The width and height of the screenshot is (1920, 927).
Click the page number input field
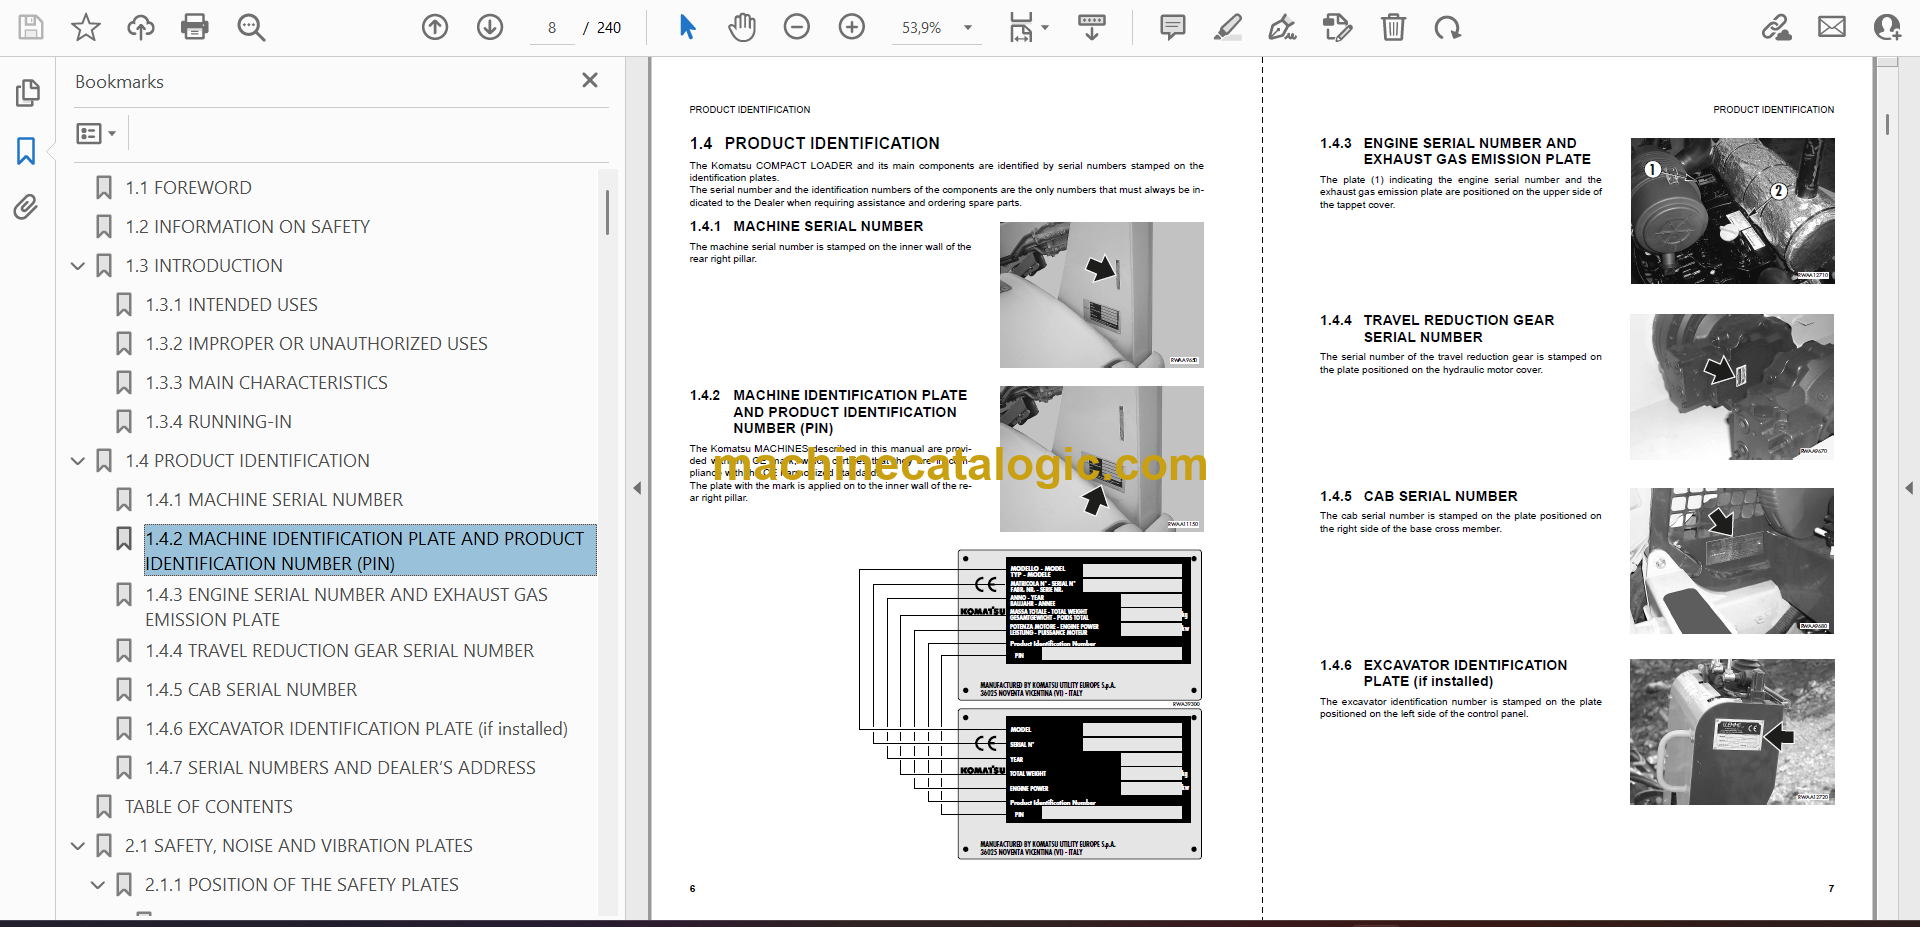pyautogui.click(x=552, y=28)
